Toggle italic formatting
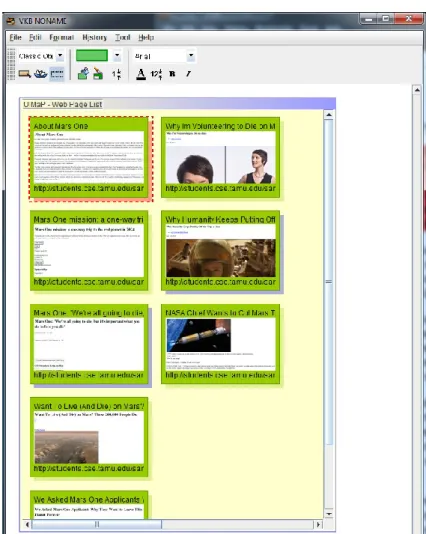This screenshot has height=534, width=426. click(x=188, y=74)
